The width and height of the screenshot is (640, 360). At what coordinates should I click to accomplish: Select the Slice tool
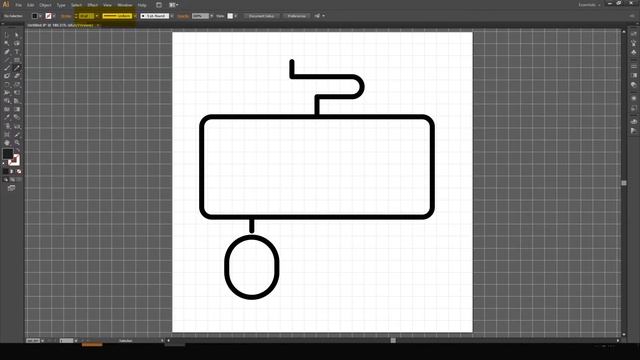(17, 134)
